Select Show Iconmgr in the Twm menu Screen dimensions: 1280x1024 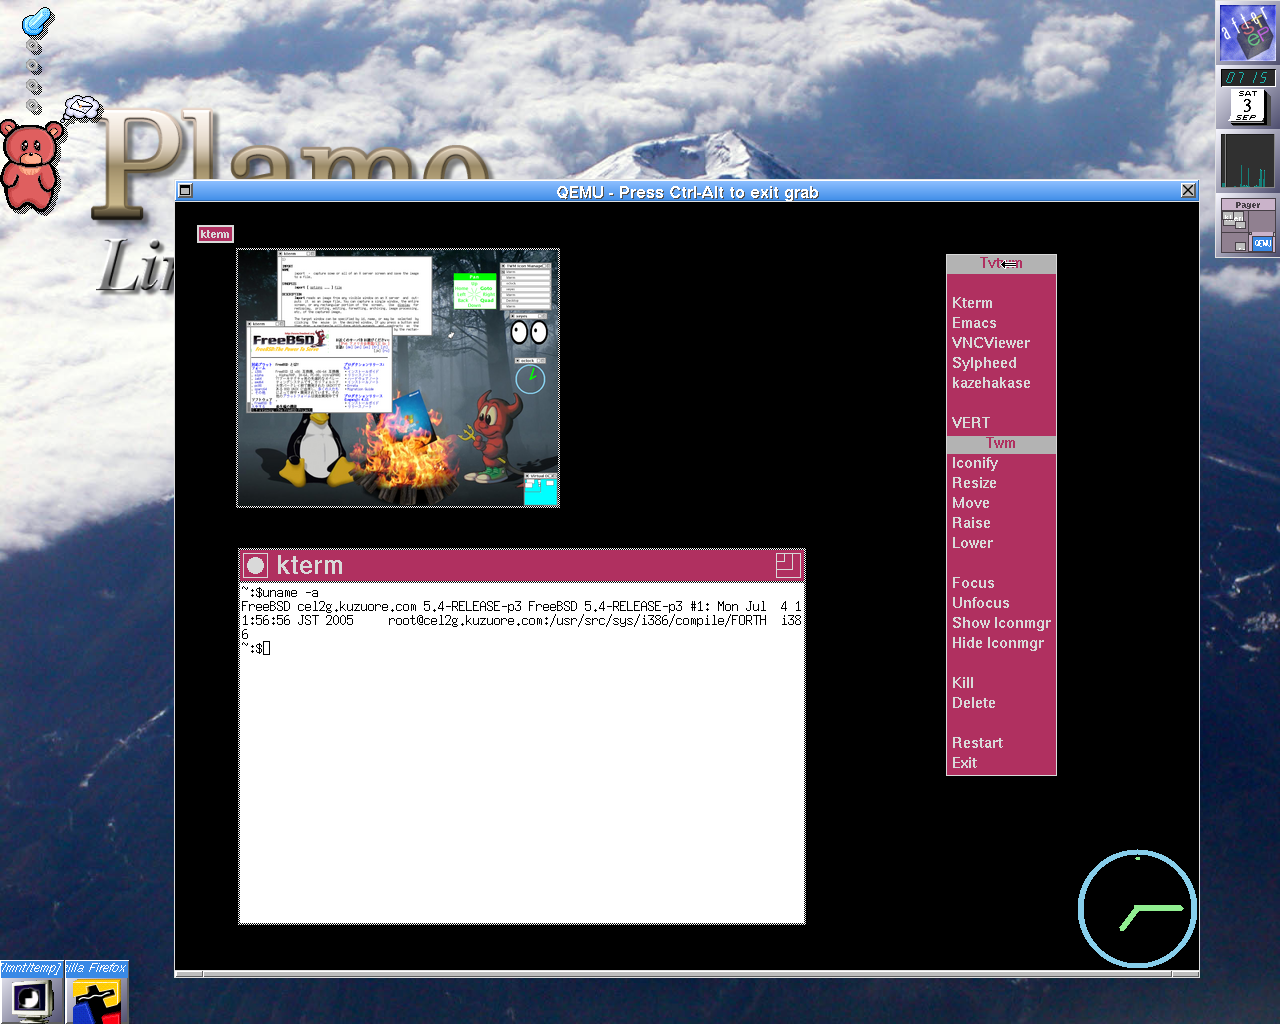[1001, 623]
